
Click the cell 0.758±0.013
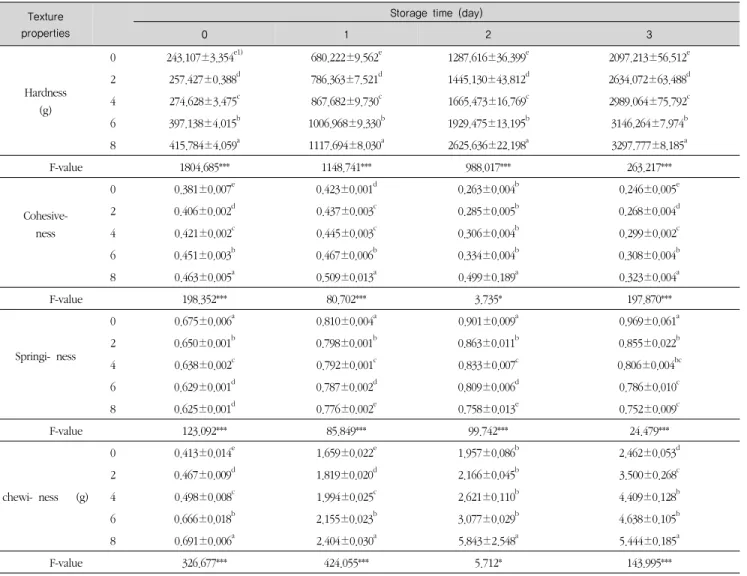tap(488, 409)
